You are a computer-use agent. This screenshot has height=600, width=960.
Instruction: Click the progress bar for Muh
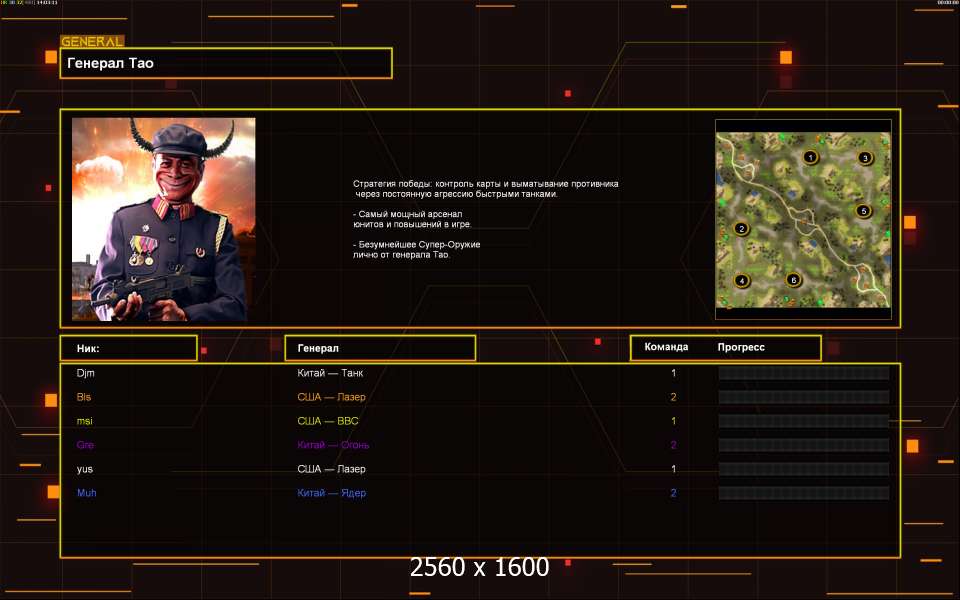pos(803,493)
